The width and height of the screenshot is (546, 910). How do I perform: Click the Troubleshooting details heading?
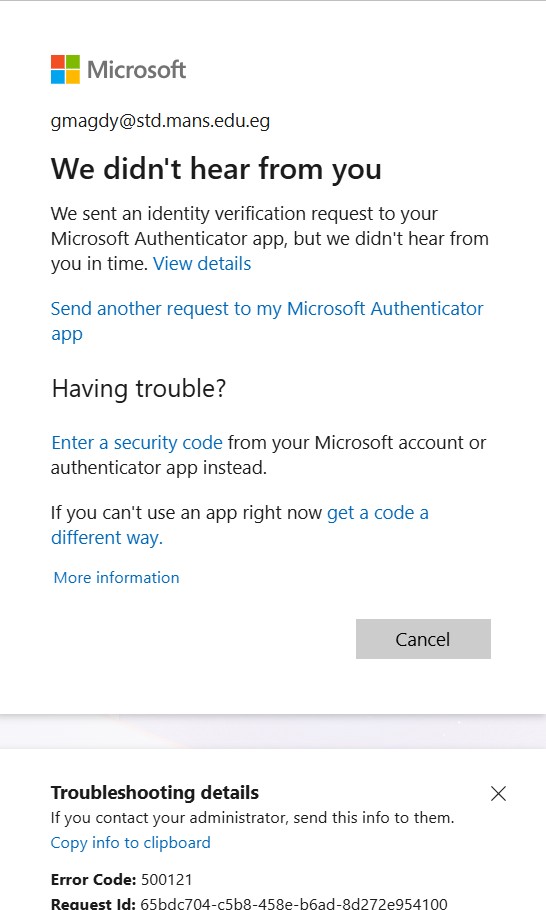tap(155, 793)
